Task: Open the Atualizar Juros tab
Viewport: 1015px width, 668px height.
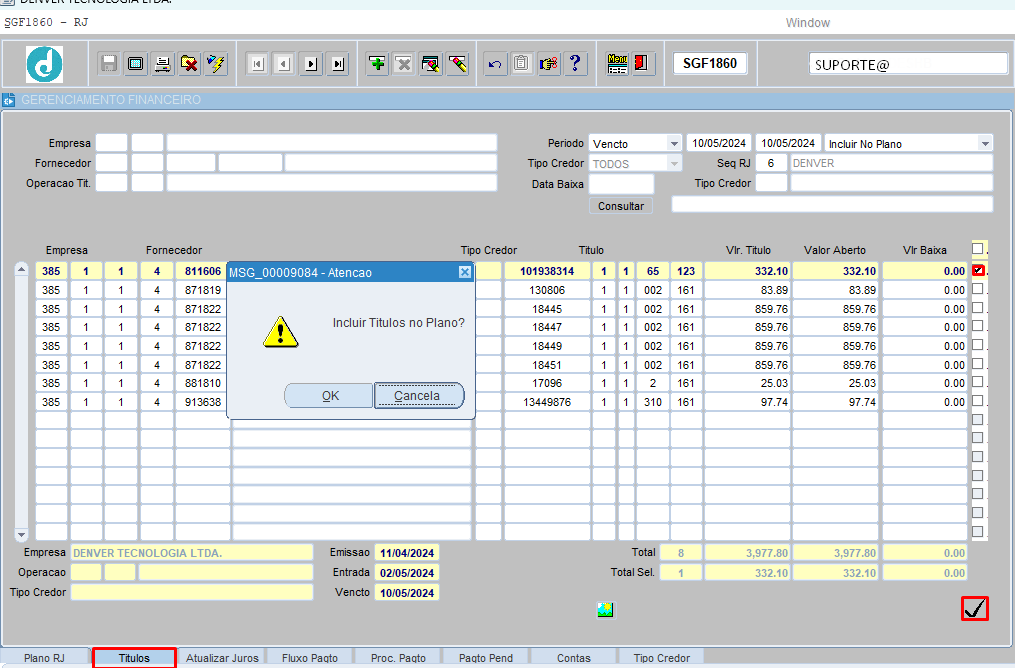Action: click(222, 658)
